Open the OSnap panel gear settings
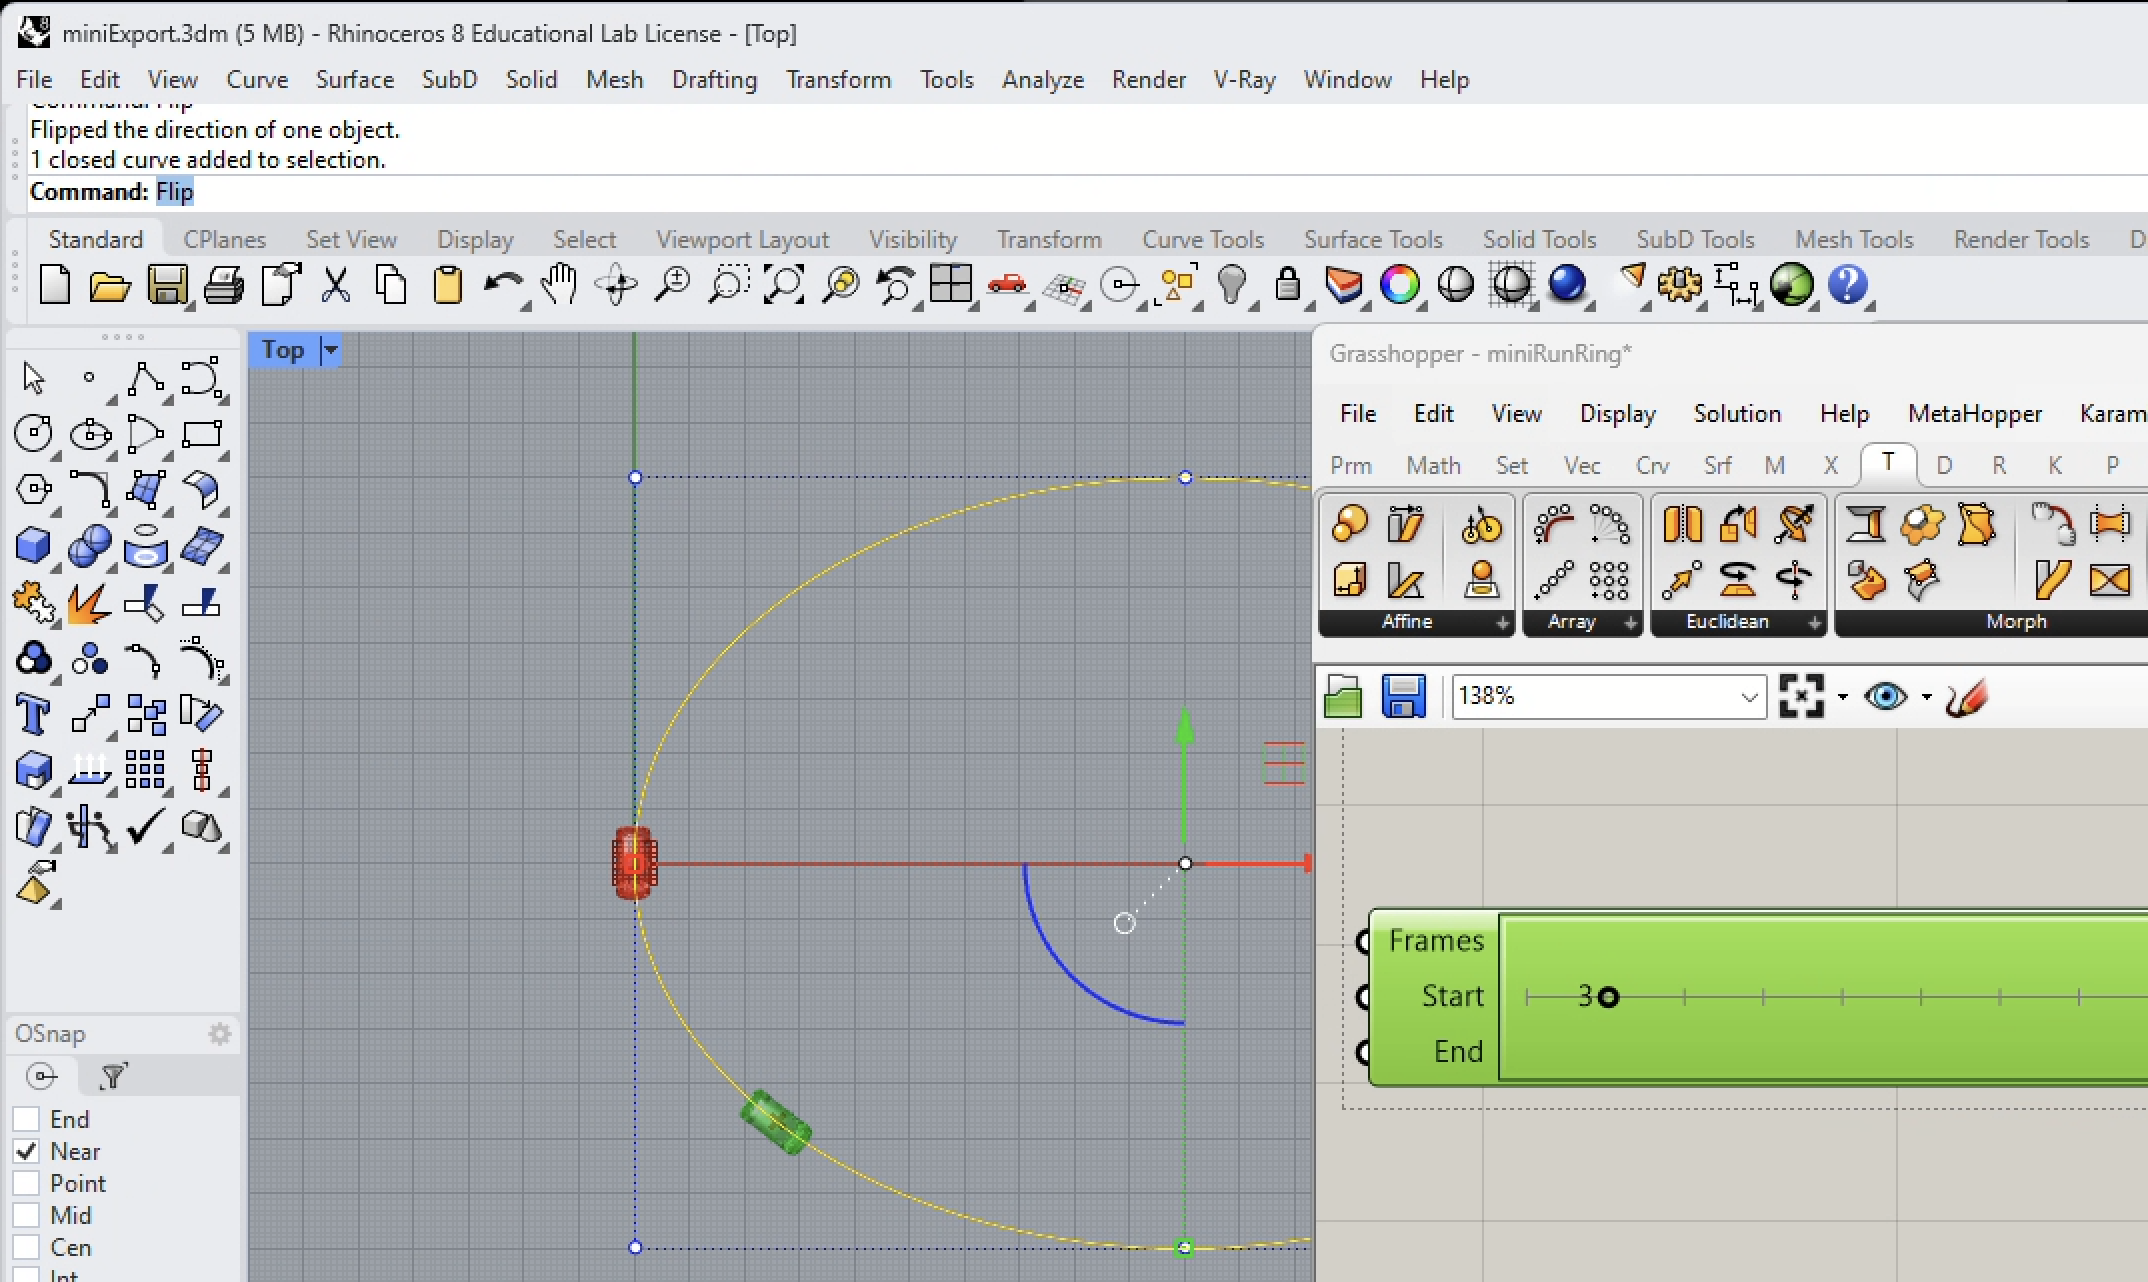 [x=220, y=1034]
